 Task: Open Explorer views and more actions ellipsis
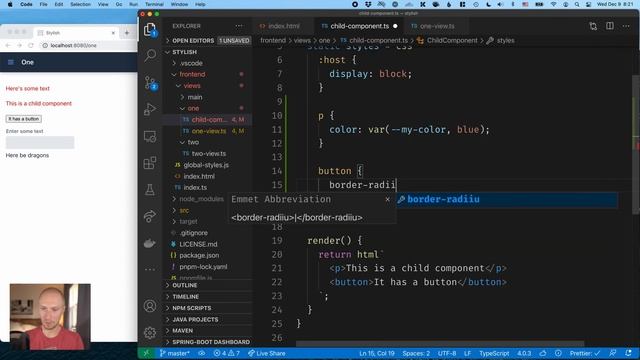tap(239, 26)
